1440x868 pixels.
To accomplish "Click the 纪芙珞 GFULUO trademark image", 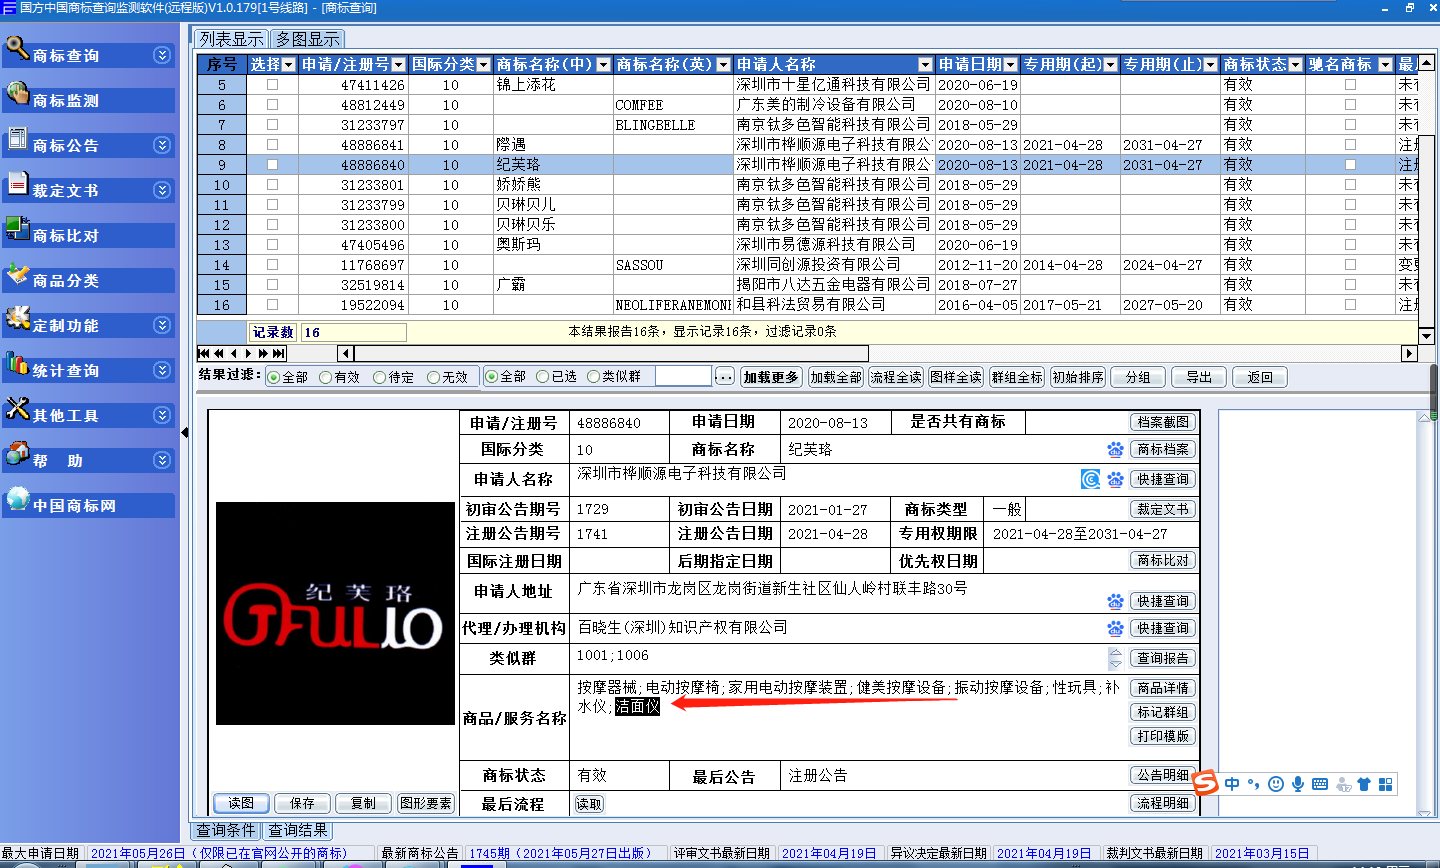I will pyautogui.click(x=335, y=613).
